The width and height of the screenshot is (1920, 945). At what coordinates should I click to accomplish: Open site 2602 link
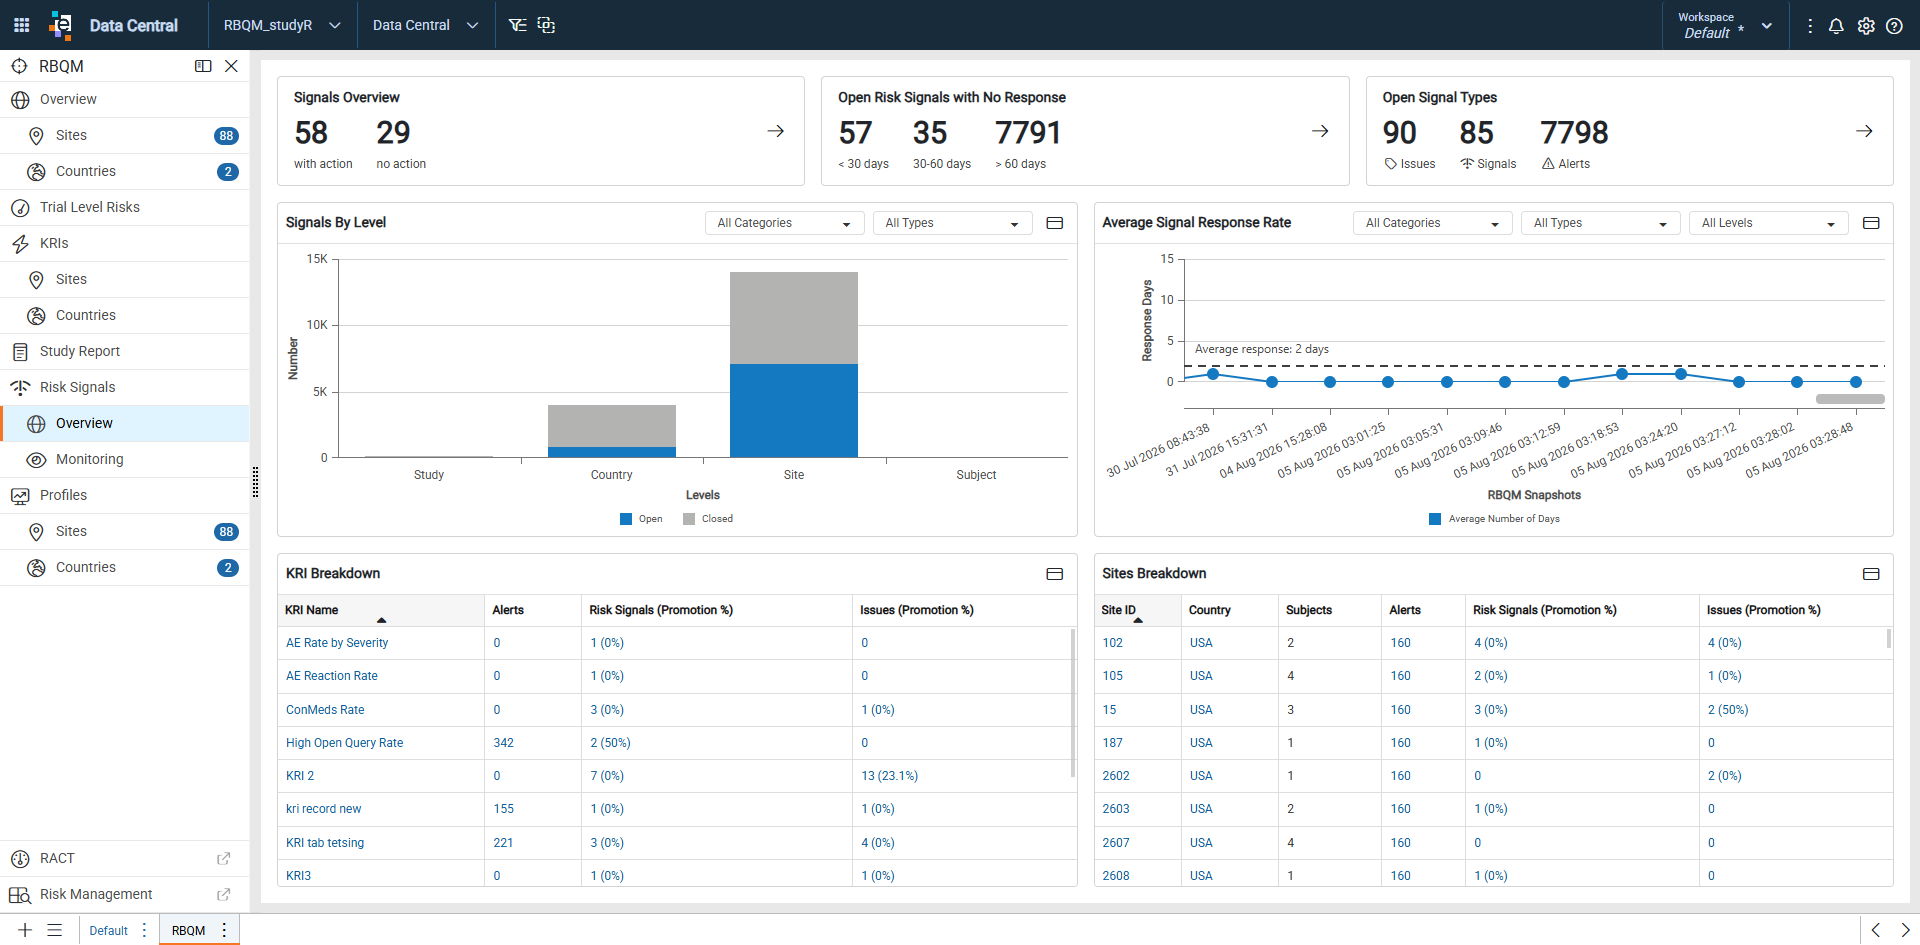click(x=1116, y=776)
